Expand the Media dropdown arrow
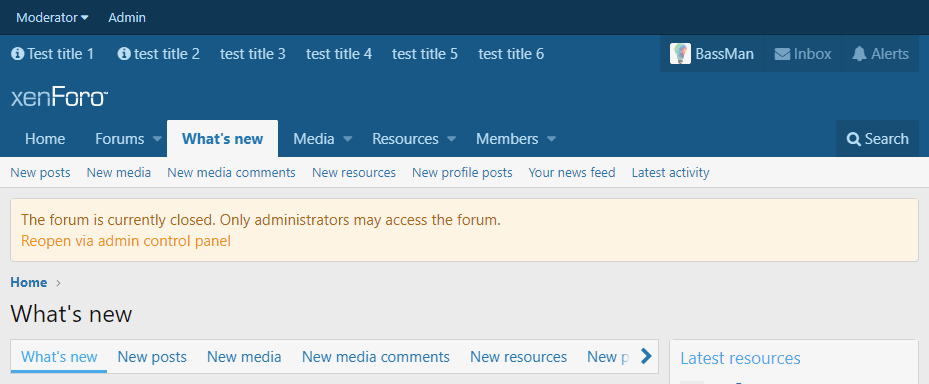 348,139
